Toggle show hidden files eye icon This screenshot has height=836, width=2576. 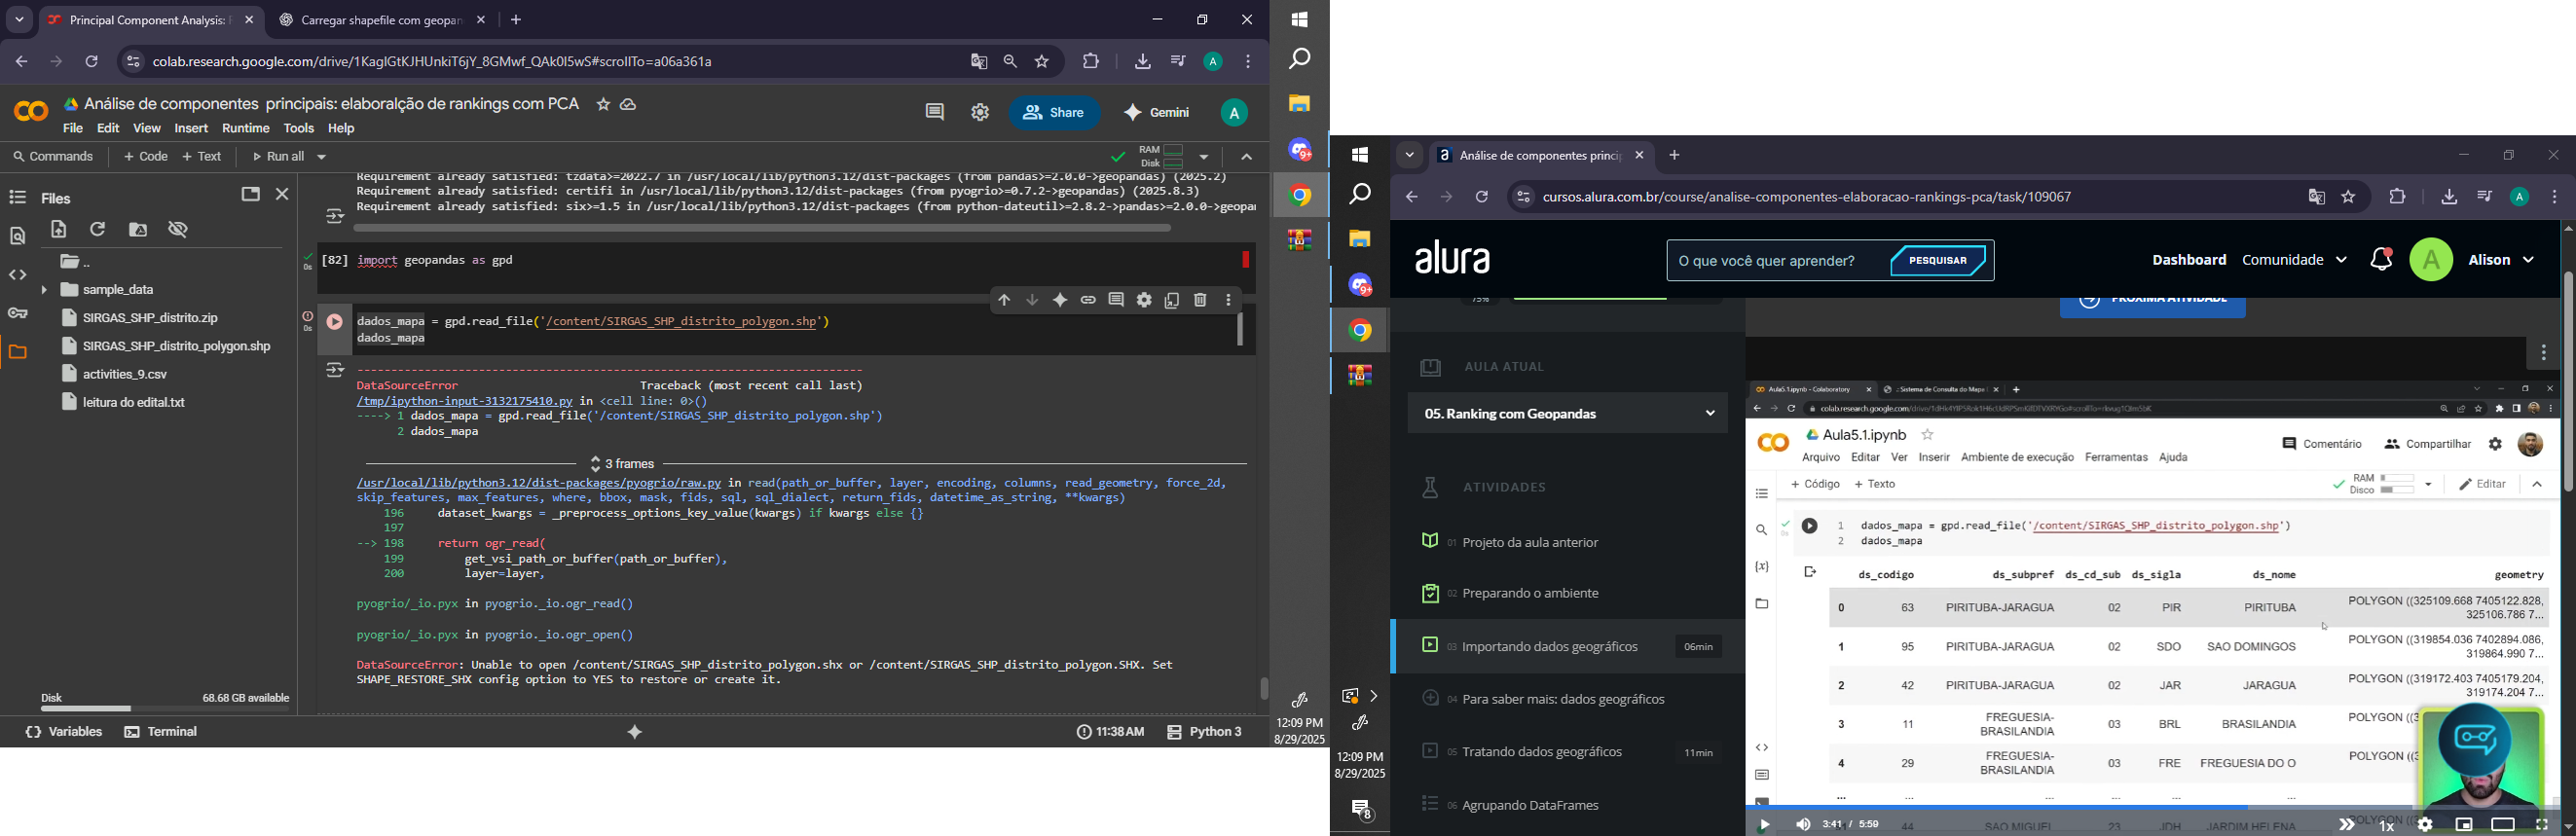tap(179, 230)
